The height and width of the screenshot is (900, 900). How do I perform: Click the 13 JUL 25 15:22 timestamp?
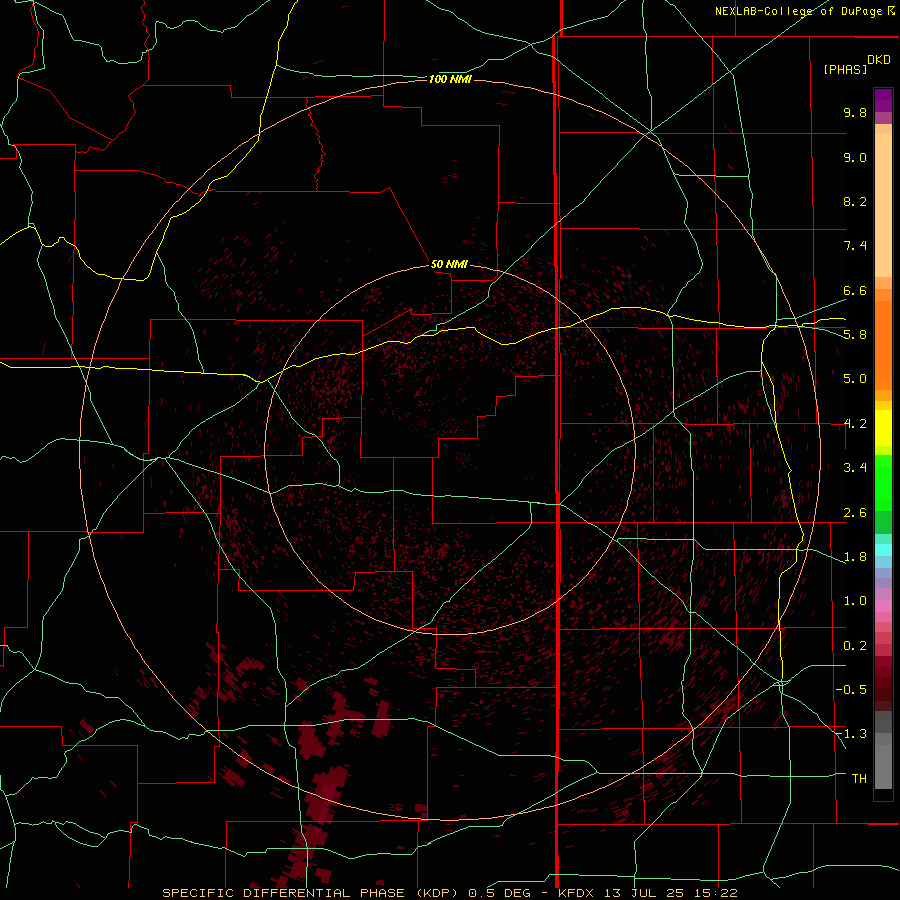coord(669,893)
